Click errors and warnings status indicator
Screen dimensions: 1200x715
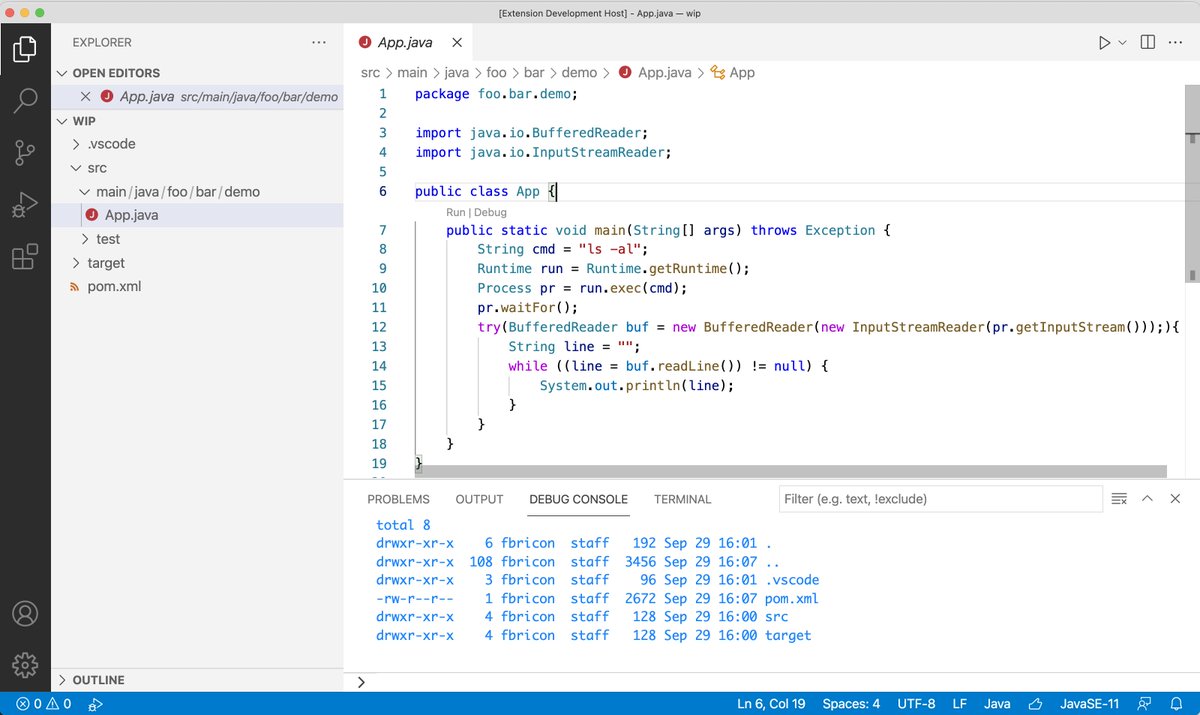pyautogui.click(x=43, y=704)
